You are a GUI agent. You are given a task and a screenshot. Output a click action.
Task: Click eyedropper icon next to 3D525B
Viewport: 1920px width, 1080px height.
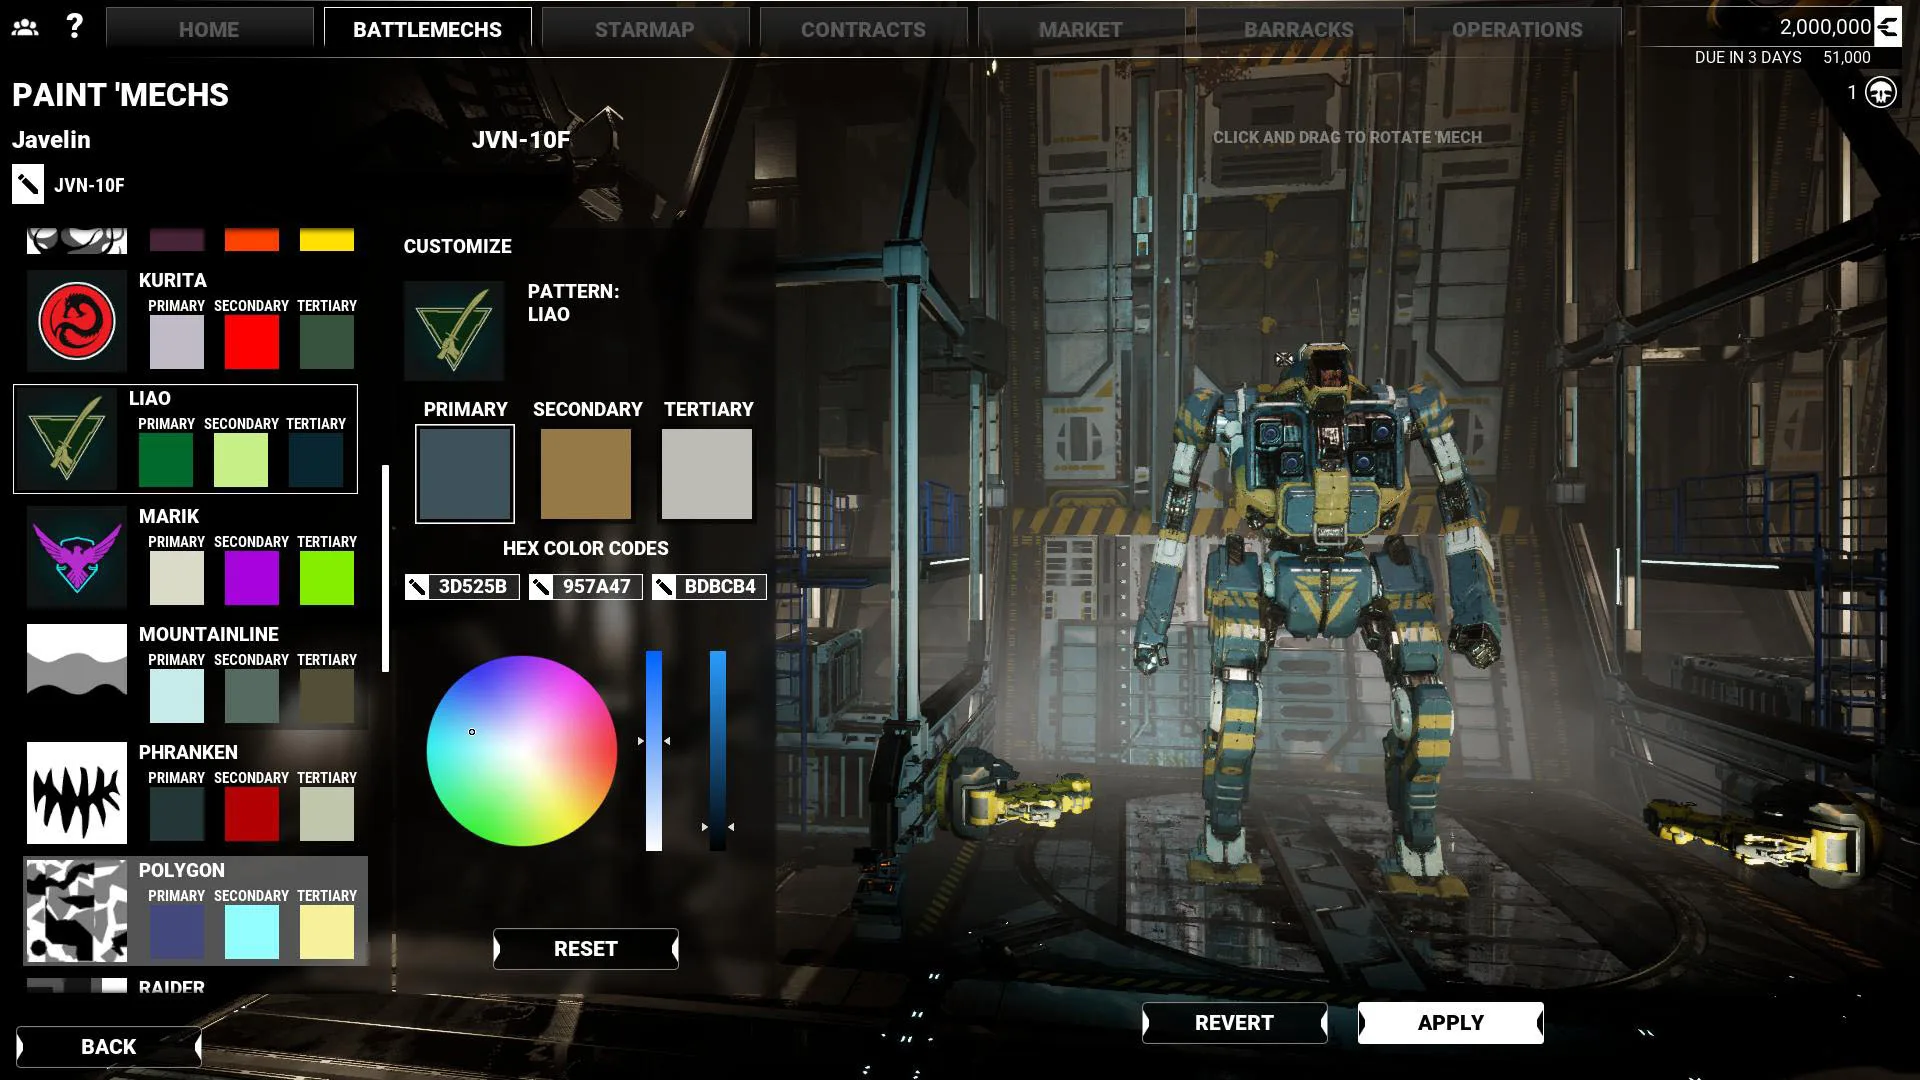tap(418, 587)
